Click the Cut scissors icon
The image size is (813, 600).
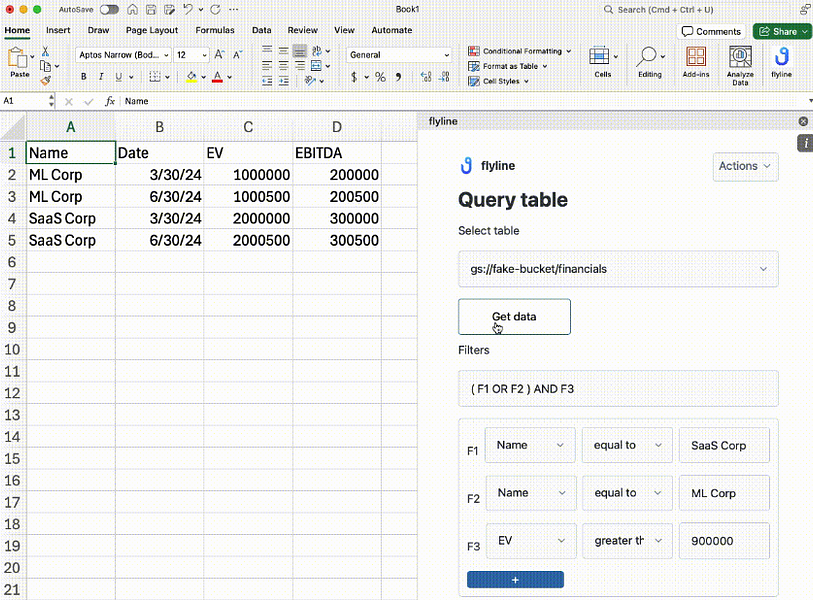[45, 50]
